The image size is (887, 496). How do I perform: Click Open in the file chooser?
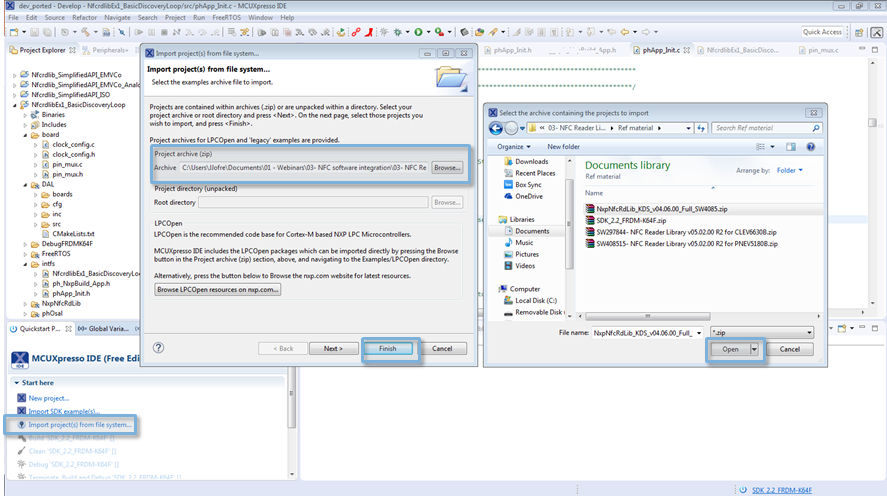pyautogui.click(x=730, y=350)
